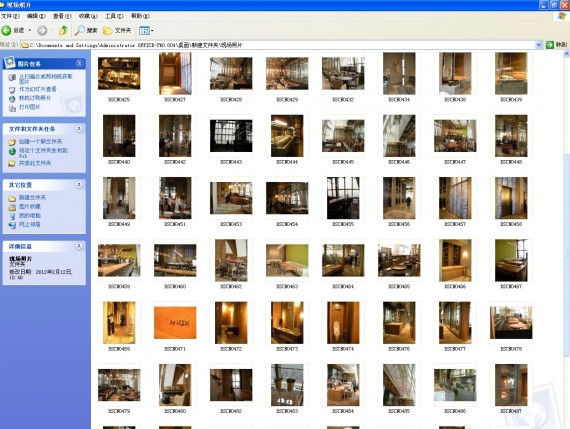
Task: Expand the address bar dropdown
Action: click(x=539, y=45)
